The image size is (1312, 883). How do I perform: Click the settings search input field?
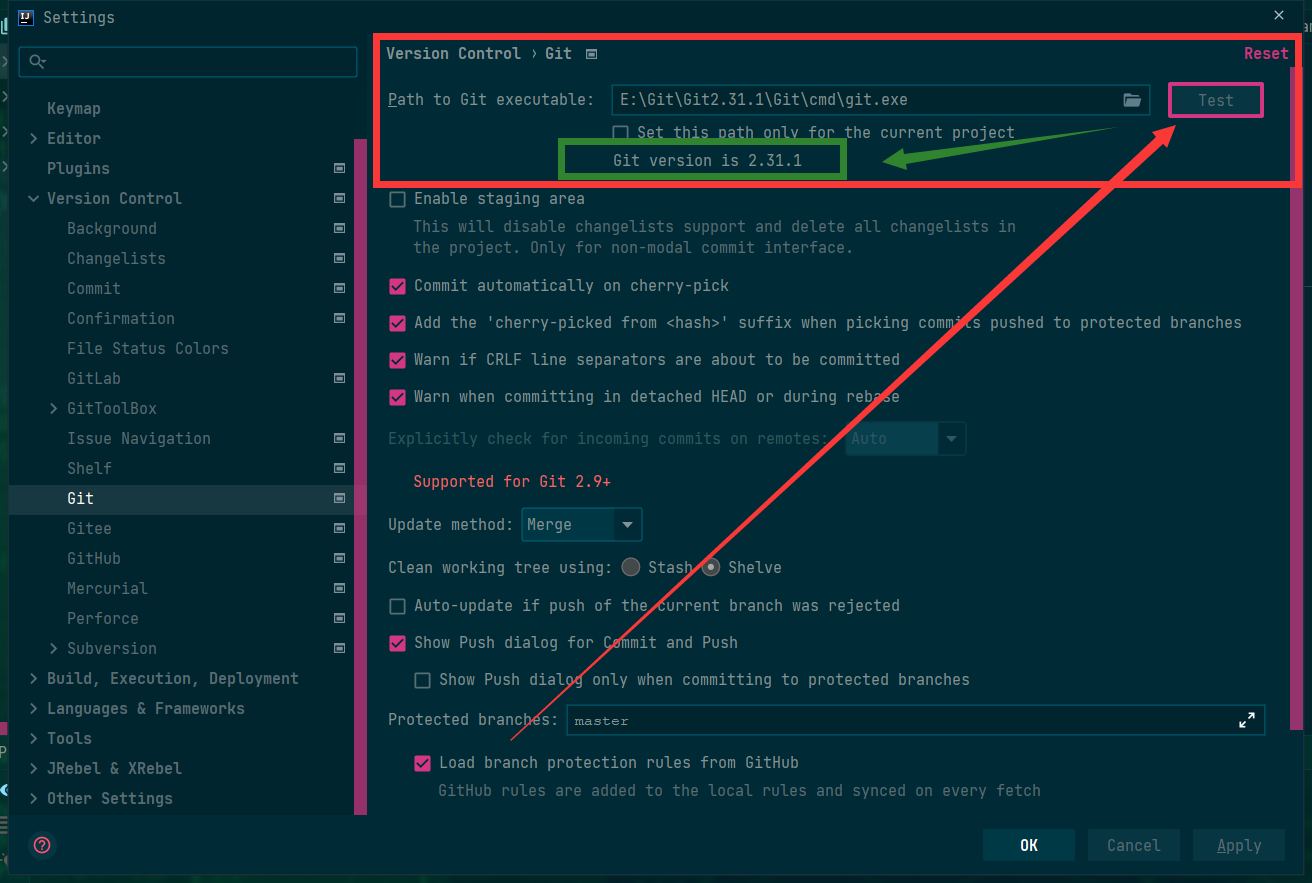(x=188, y=62)
